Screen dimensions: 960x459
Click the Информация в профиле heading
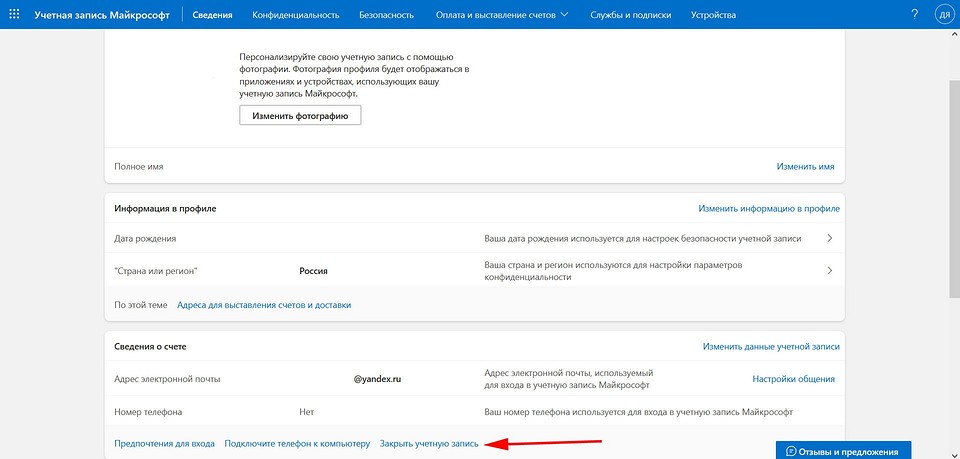[165, 209]
